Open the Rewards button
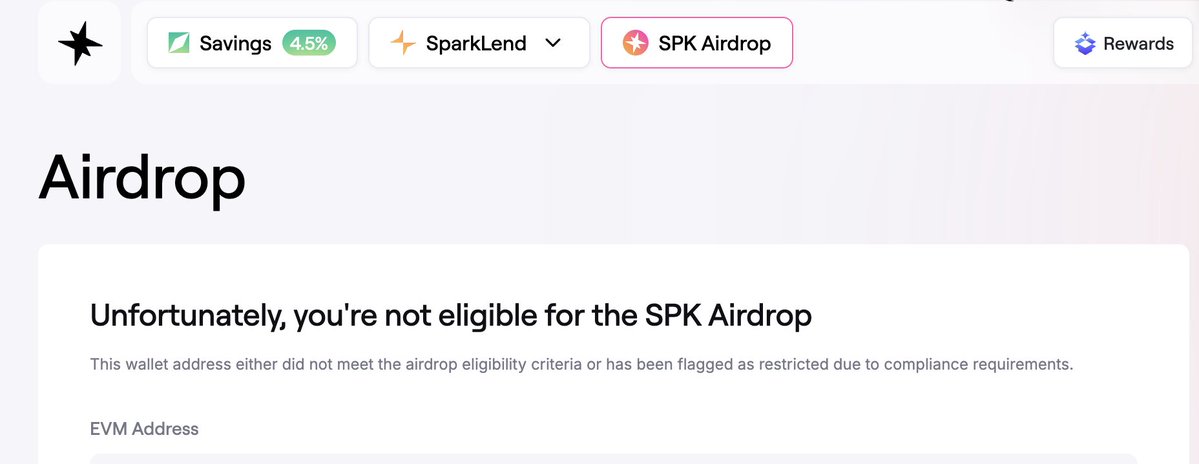 (1123, 43)
